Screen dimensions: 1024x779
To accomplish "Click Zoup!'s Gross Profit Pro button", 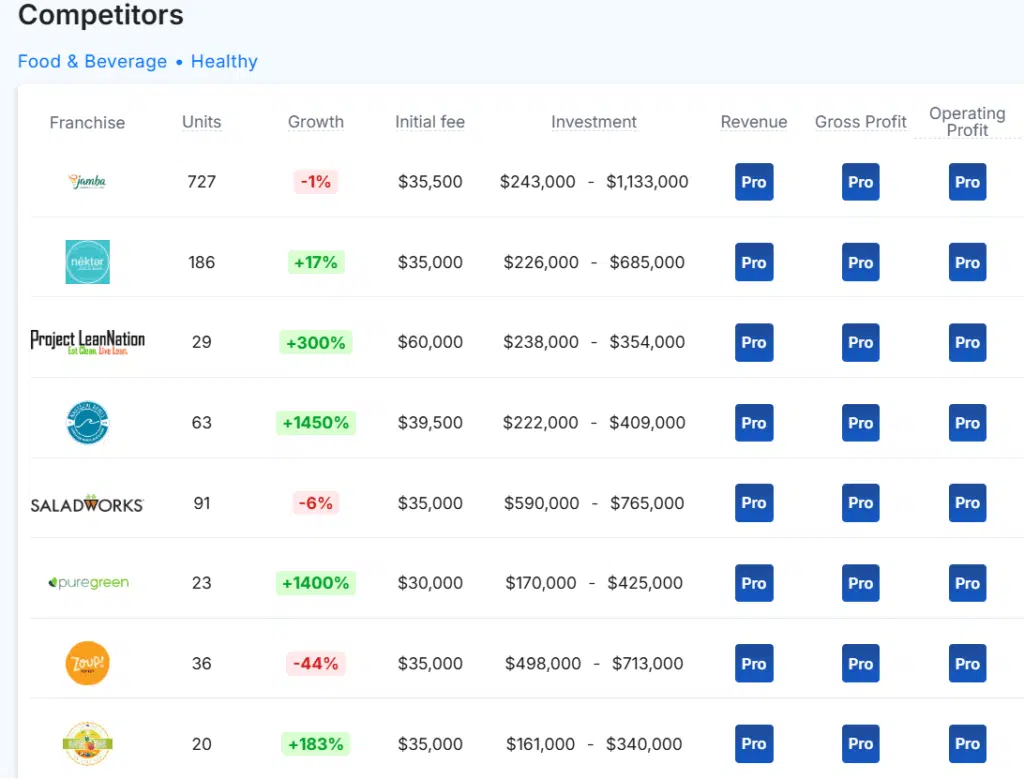I will pyautogui.click(x=860, y=663).
